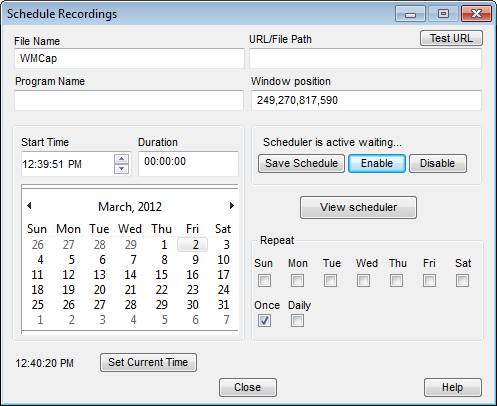
Task: Open the Help button
Action: [x=453, y=387]
